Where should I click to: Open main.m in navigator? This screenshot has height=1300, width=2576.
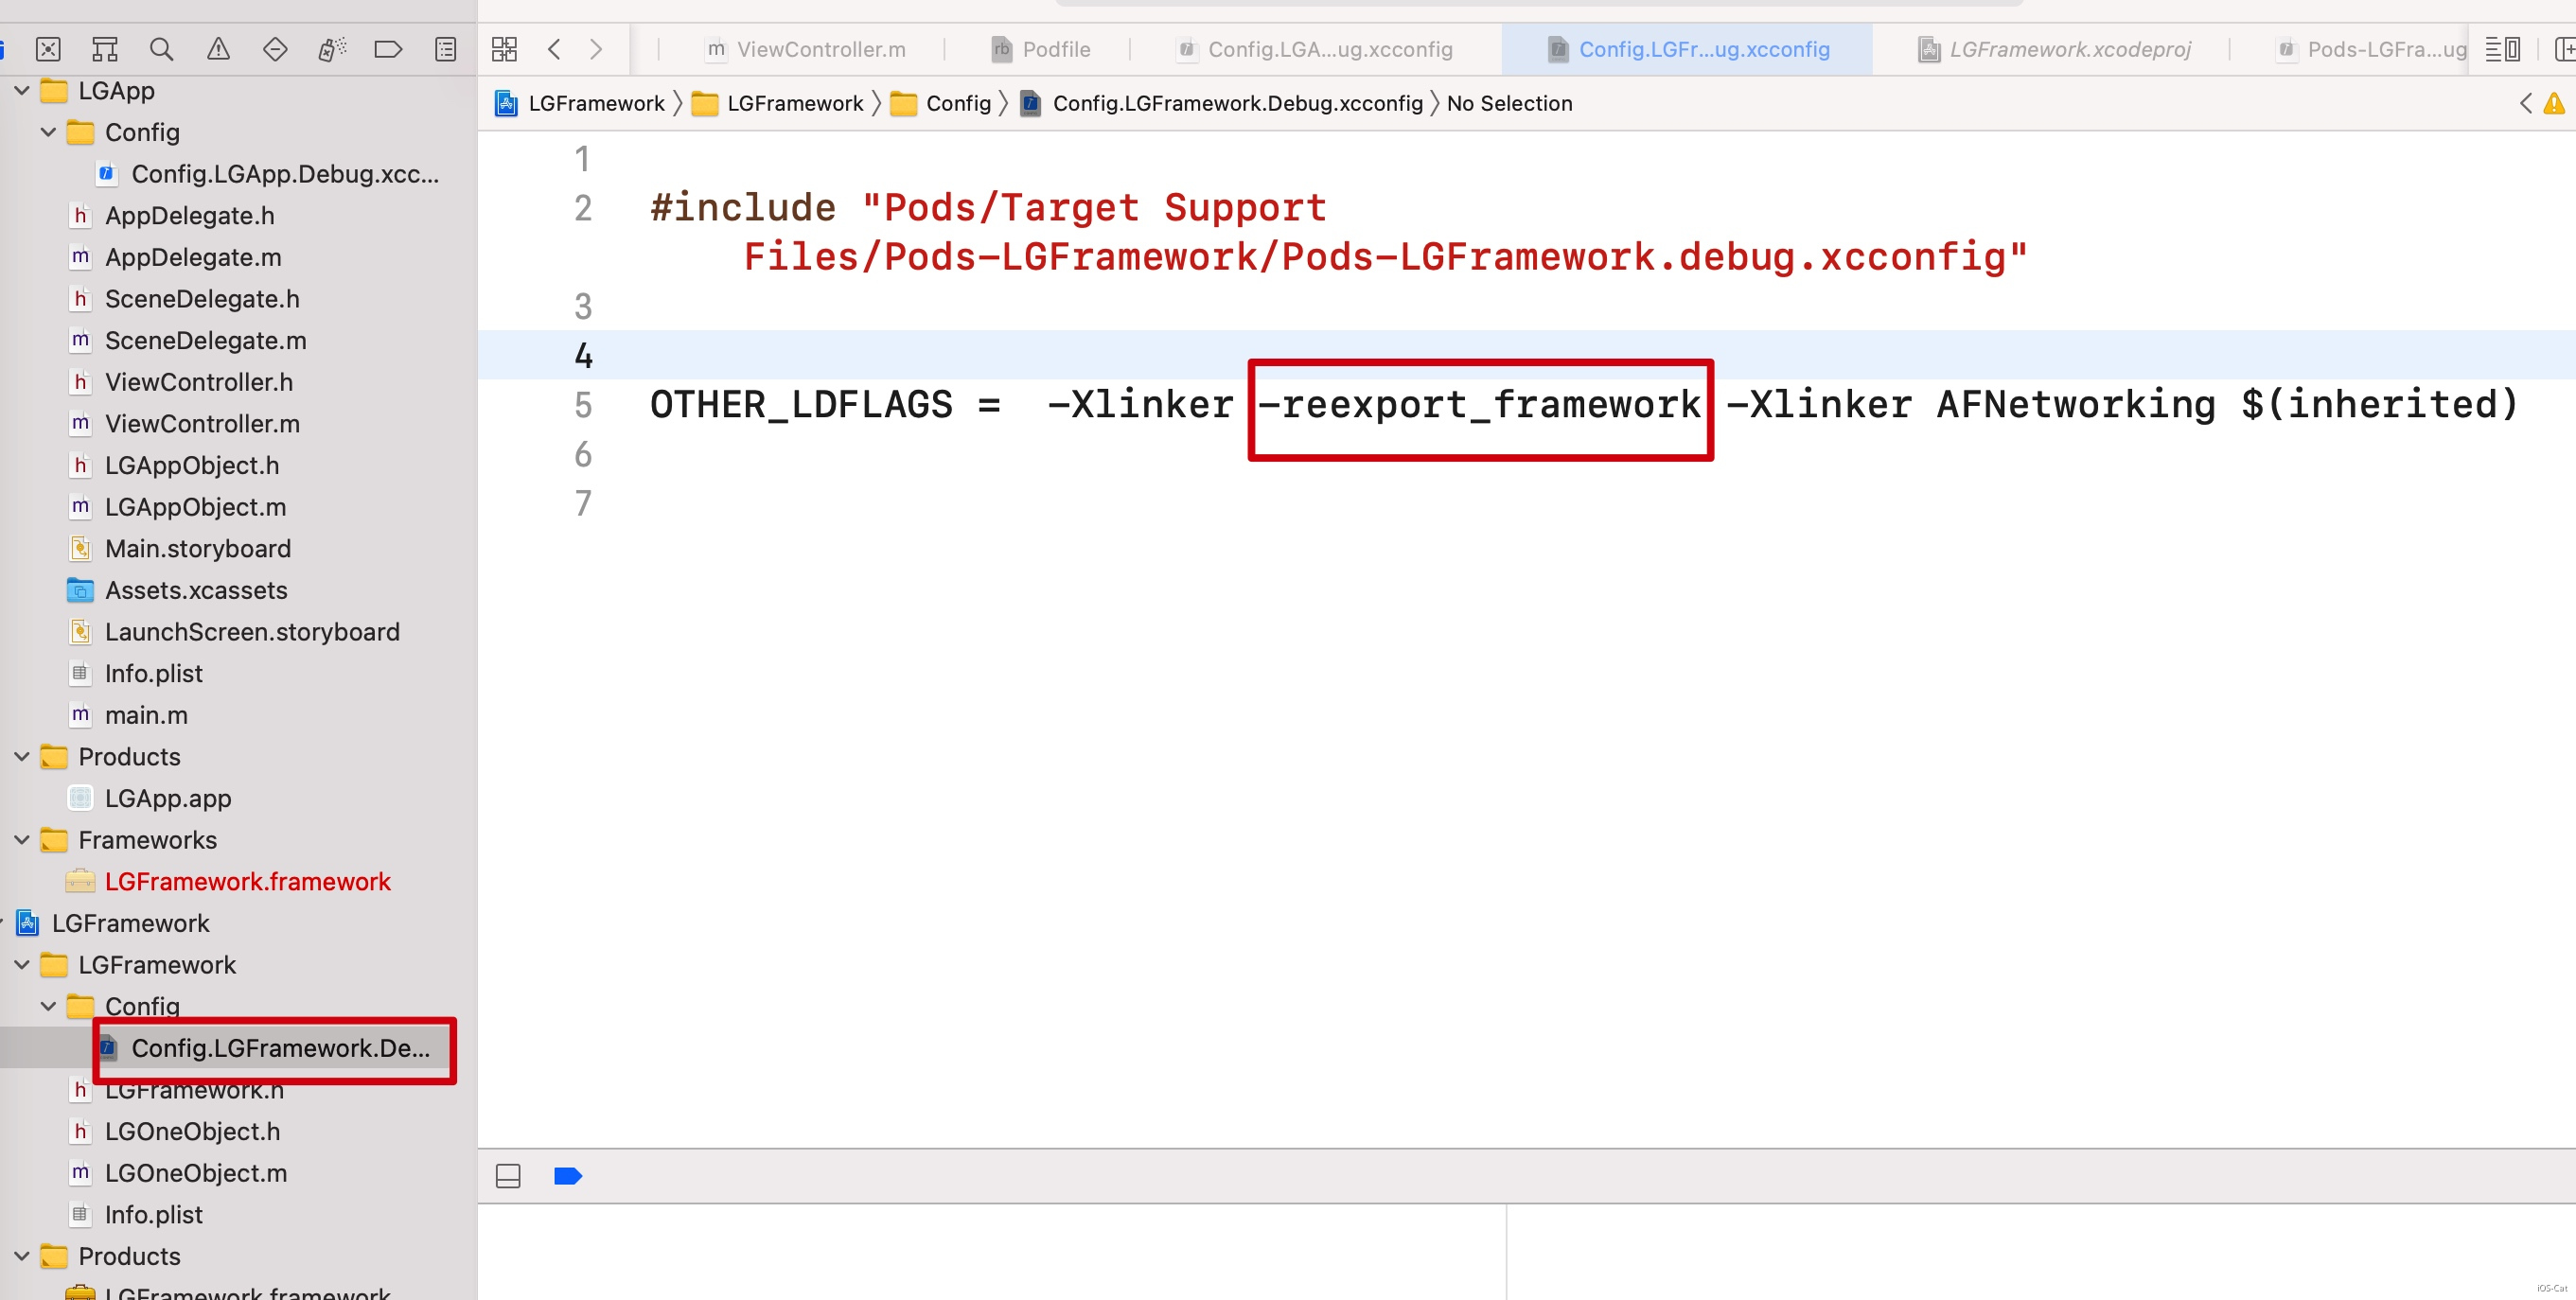[x=129, y=715]
